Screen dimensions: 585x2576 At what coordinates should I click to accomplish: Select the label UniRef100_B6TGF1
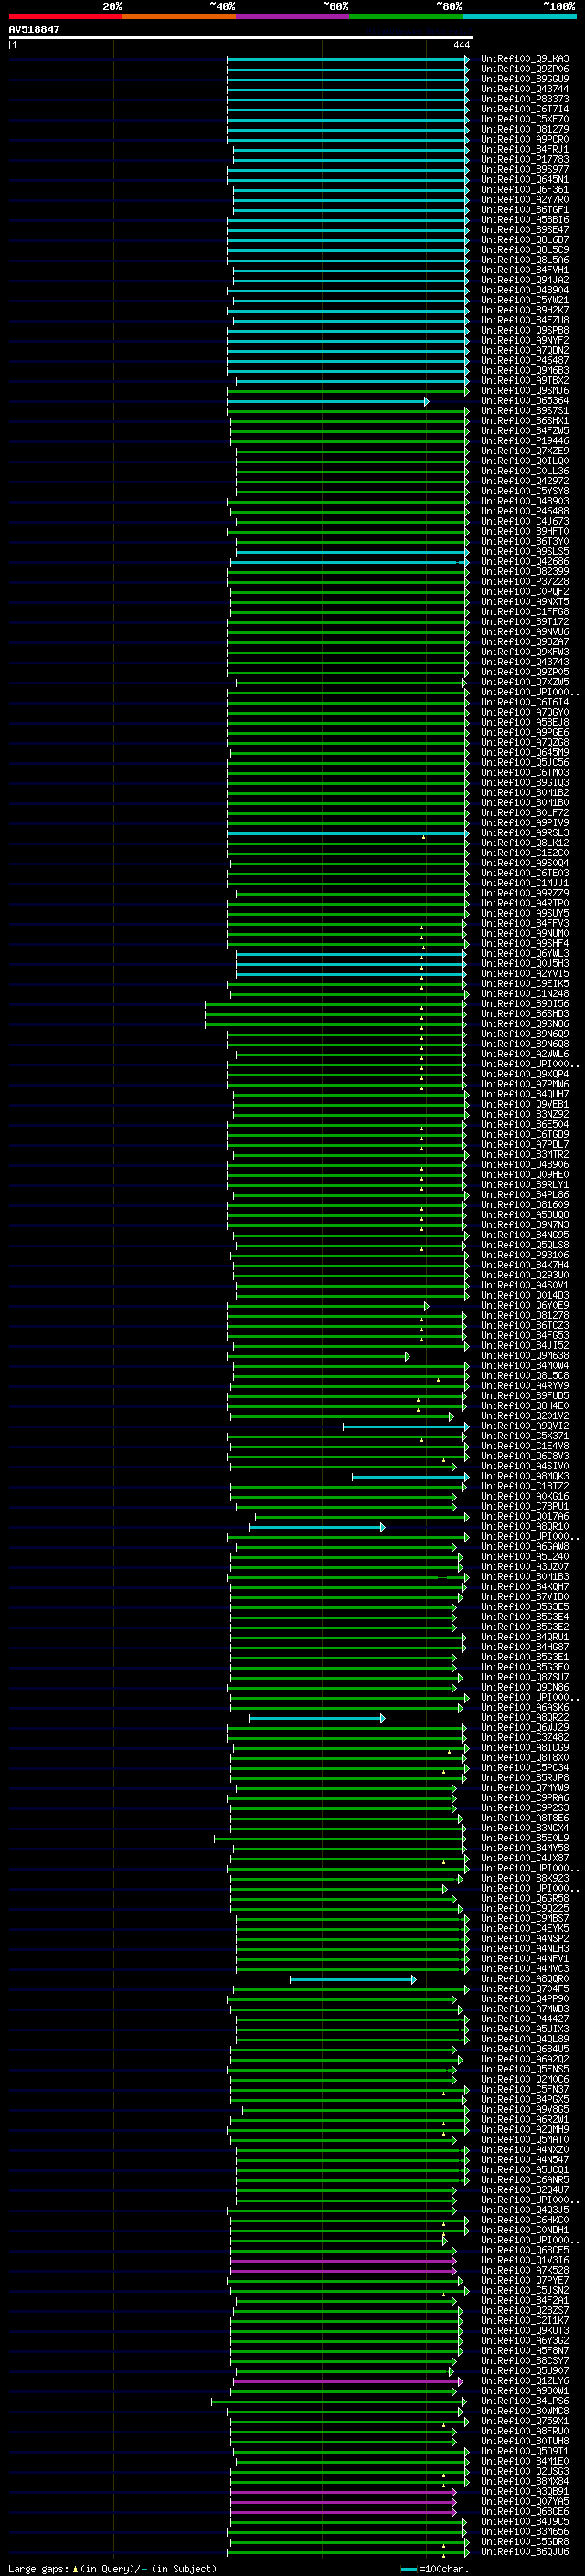point(524,209)
